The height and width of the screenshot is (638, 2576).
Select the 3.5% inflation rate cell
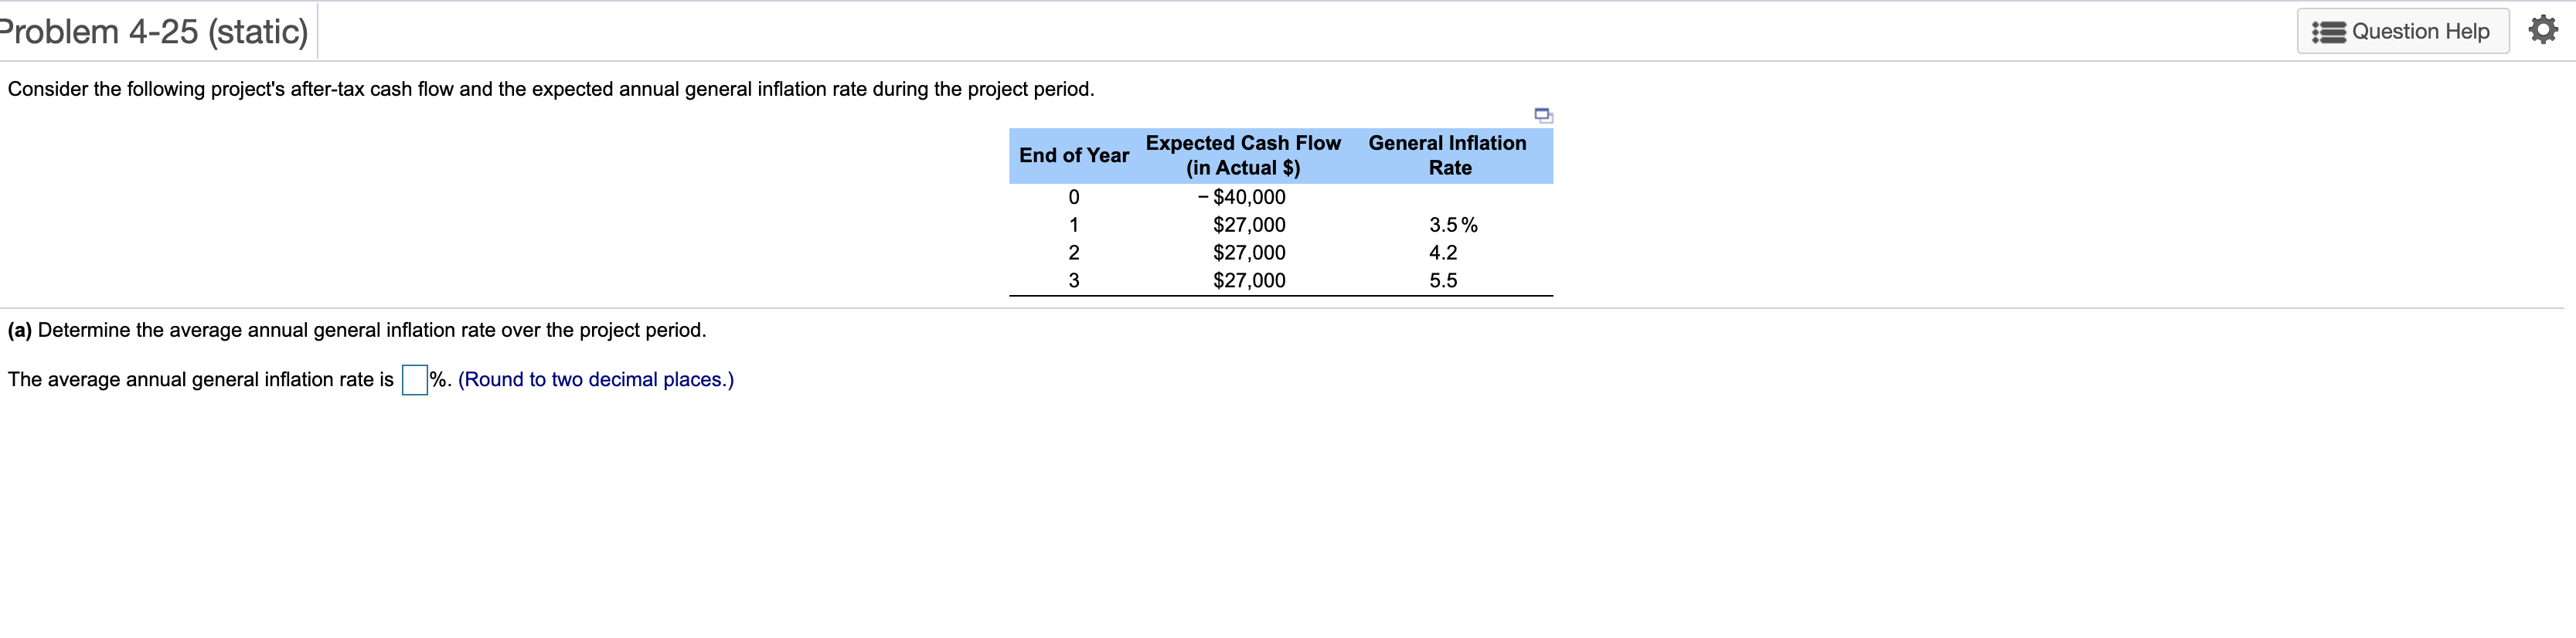(x=1452, y=225)
